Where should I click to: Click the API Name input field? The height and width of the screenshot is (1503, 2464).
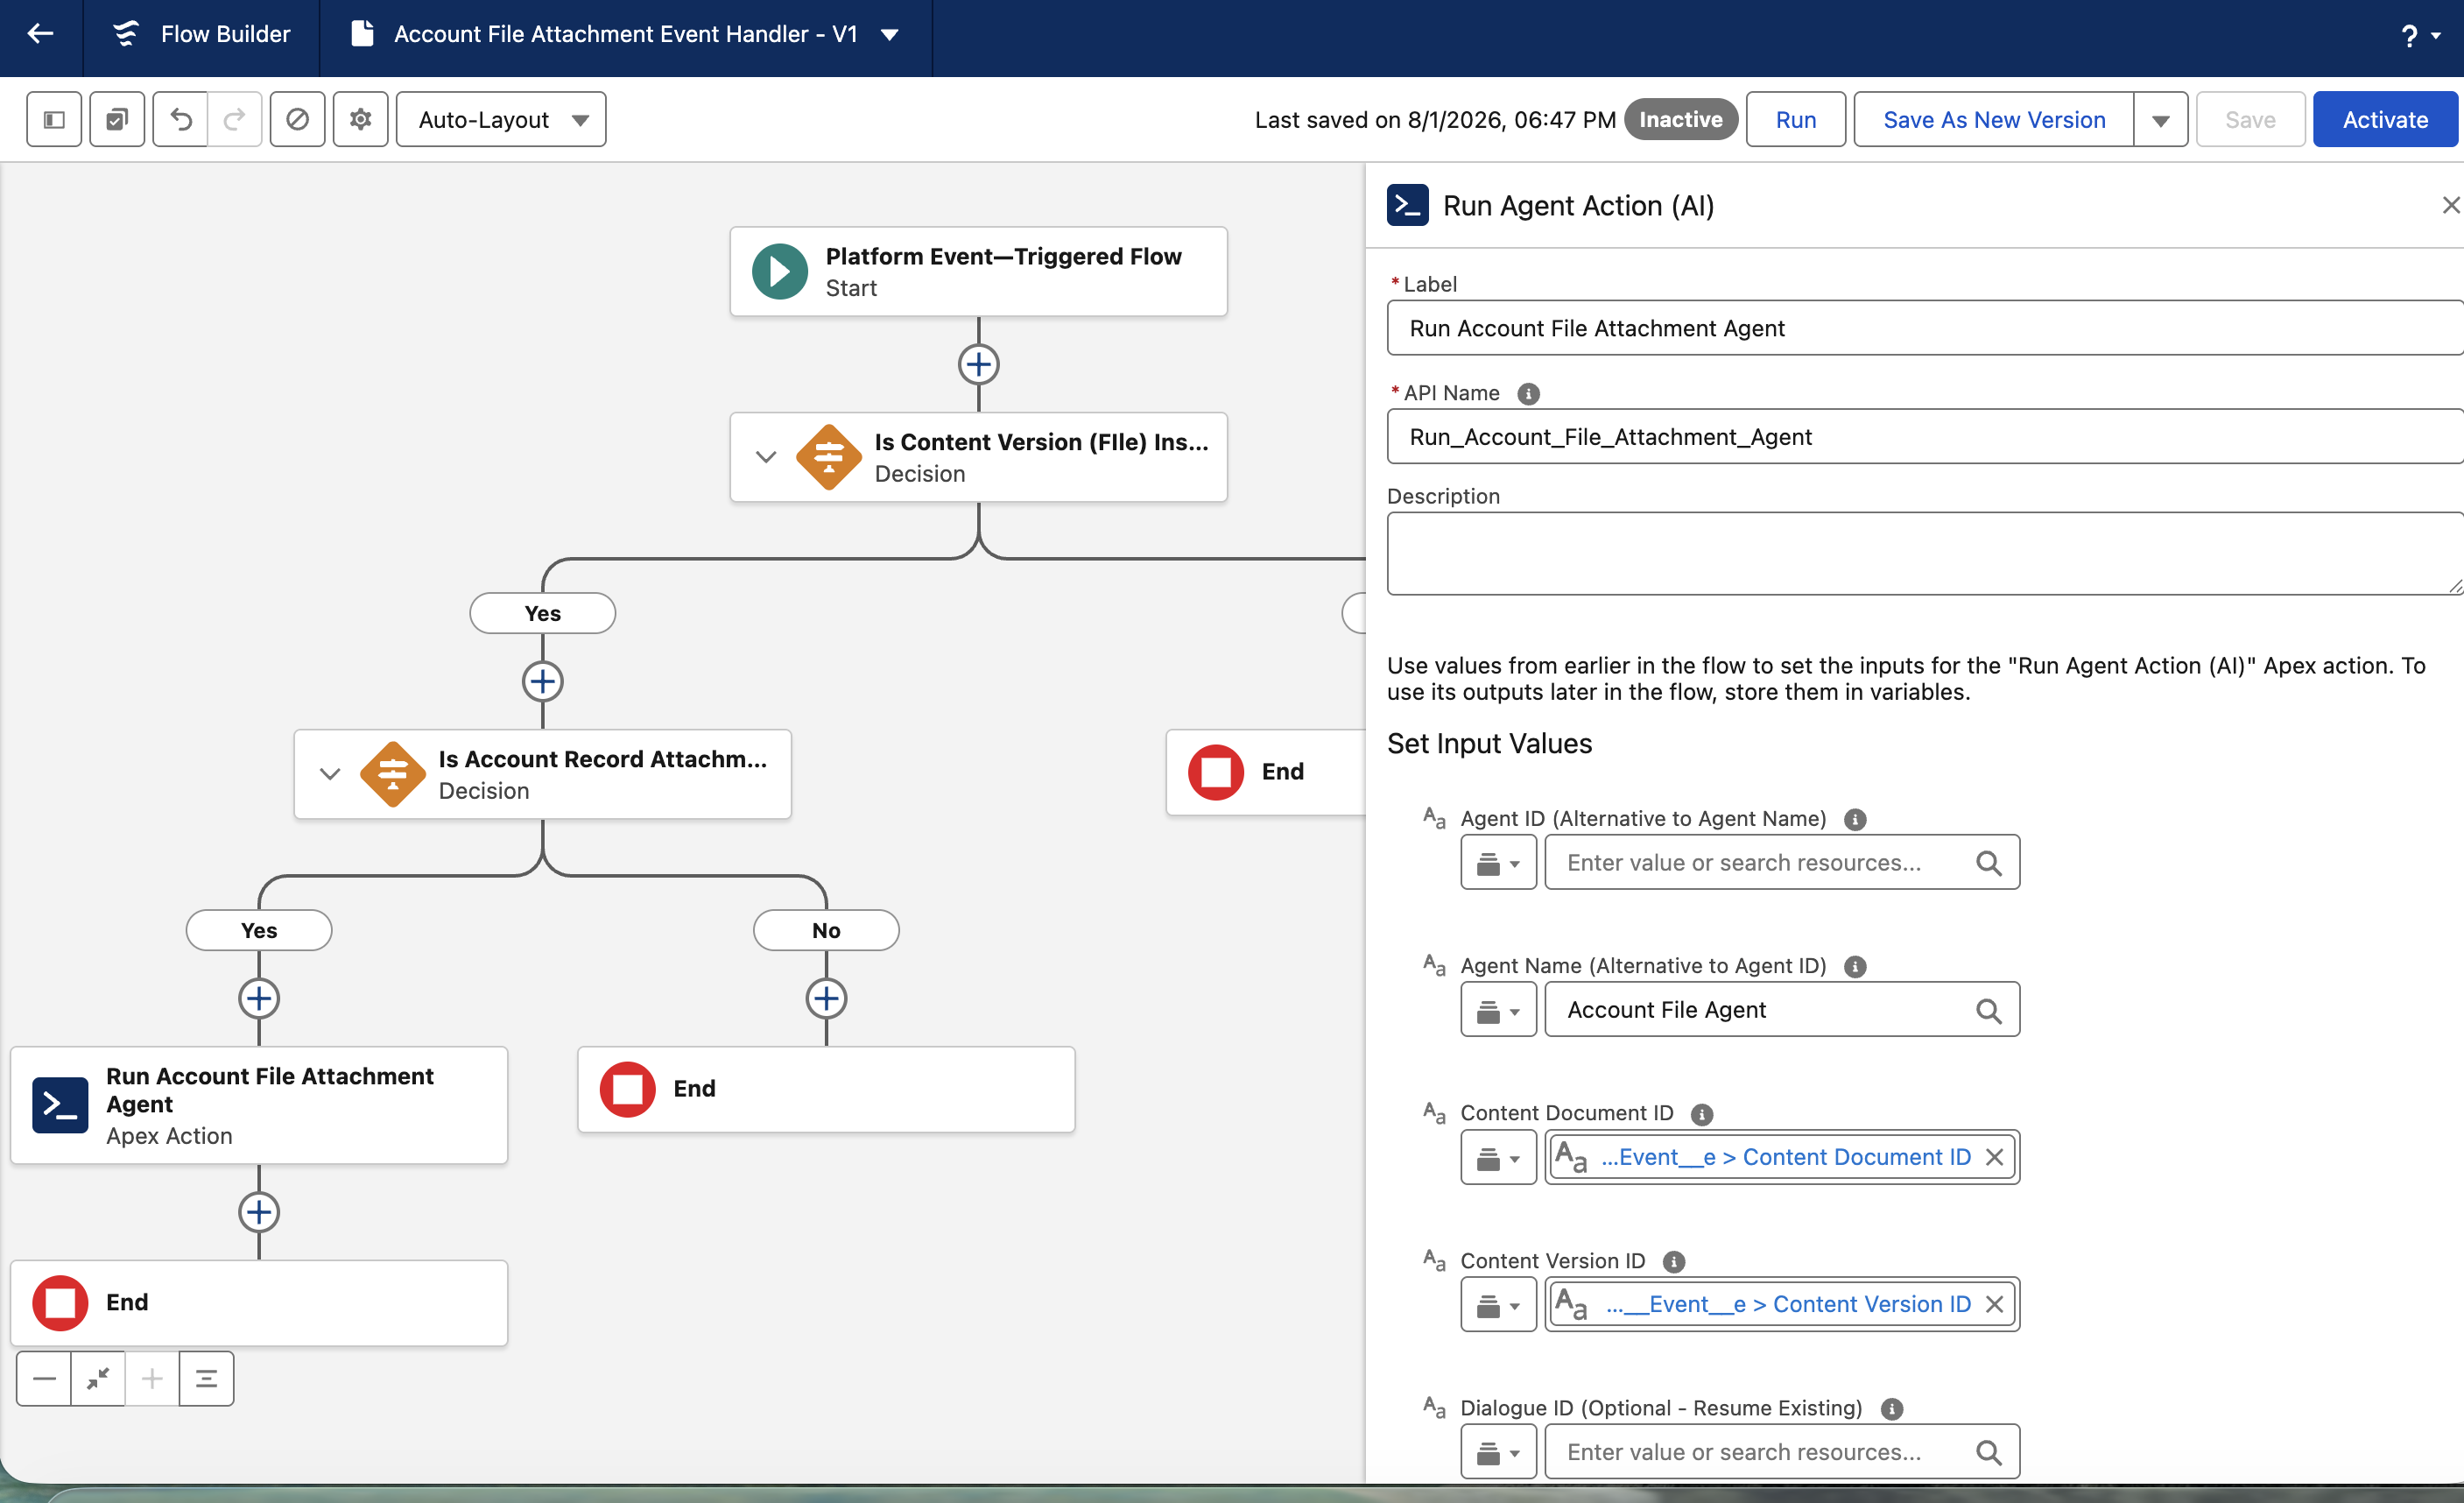[1925, 437]
